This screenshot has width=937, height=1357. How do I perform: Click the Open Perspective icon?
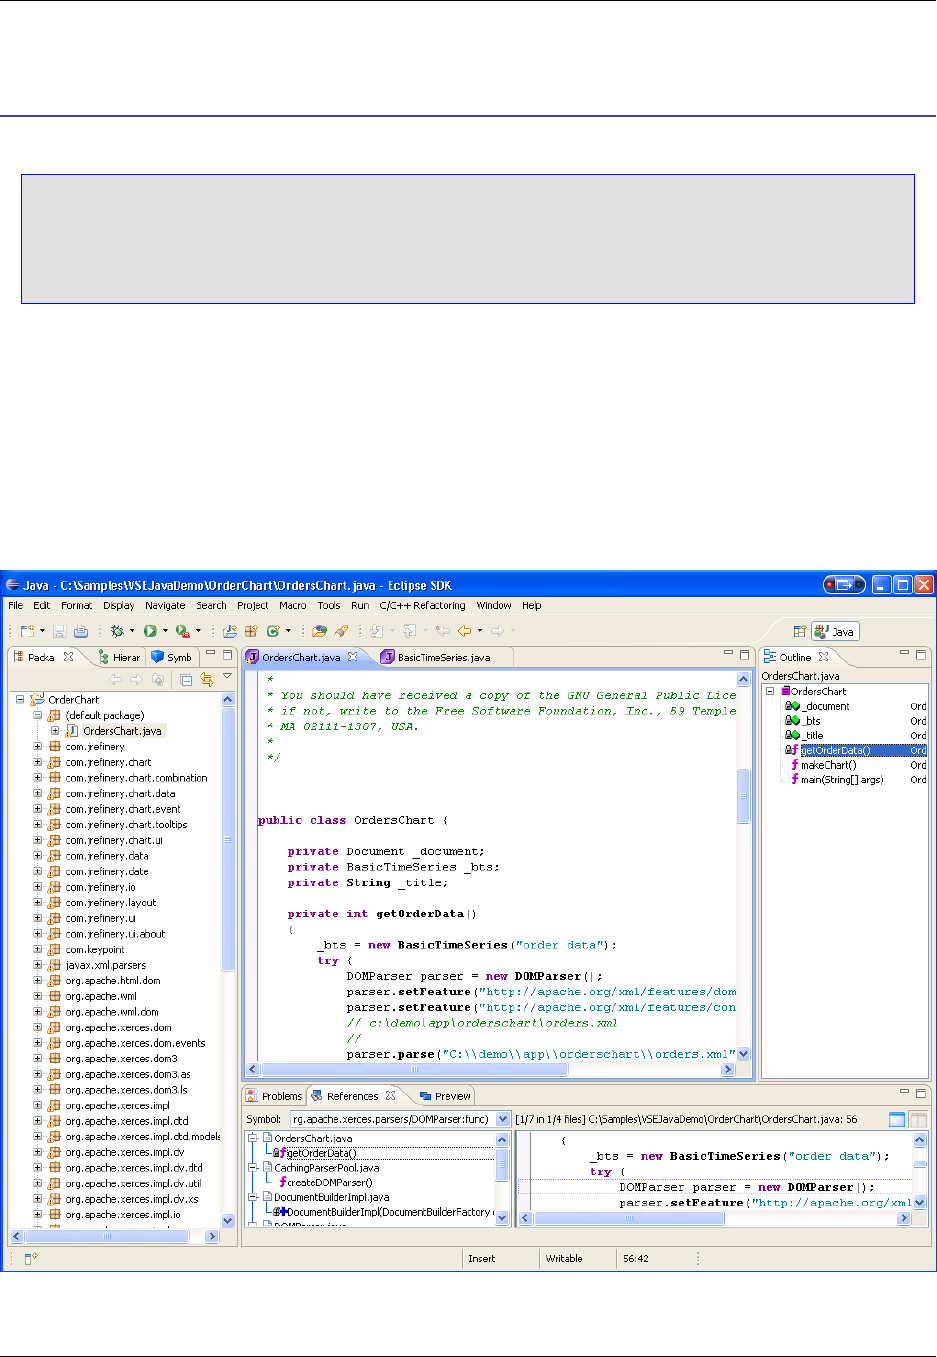pos(799,631)
